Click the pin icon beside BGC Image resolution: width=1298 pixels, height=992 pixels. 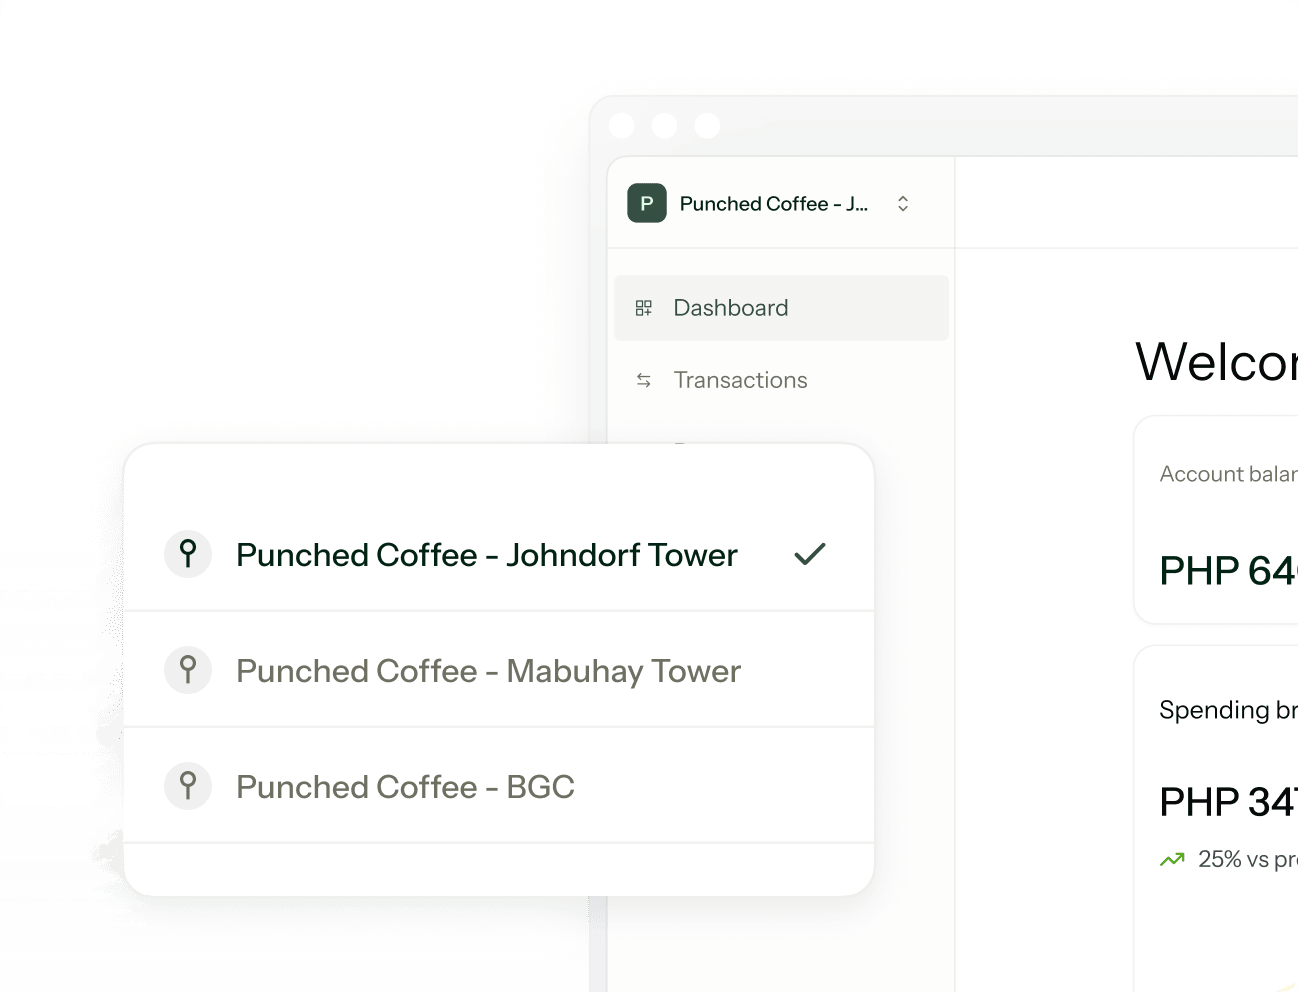[x=188, y=786]
